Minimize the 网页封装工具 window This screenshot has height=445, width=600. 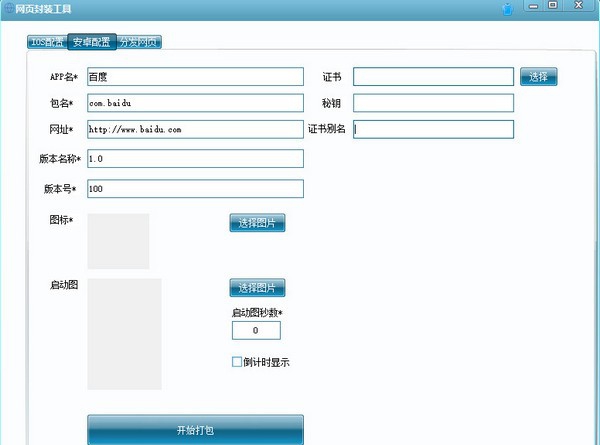point(533,6)
